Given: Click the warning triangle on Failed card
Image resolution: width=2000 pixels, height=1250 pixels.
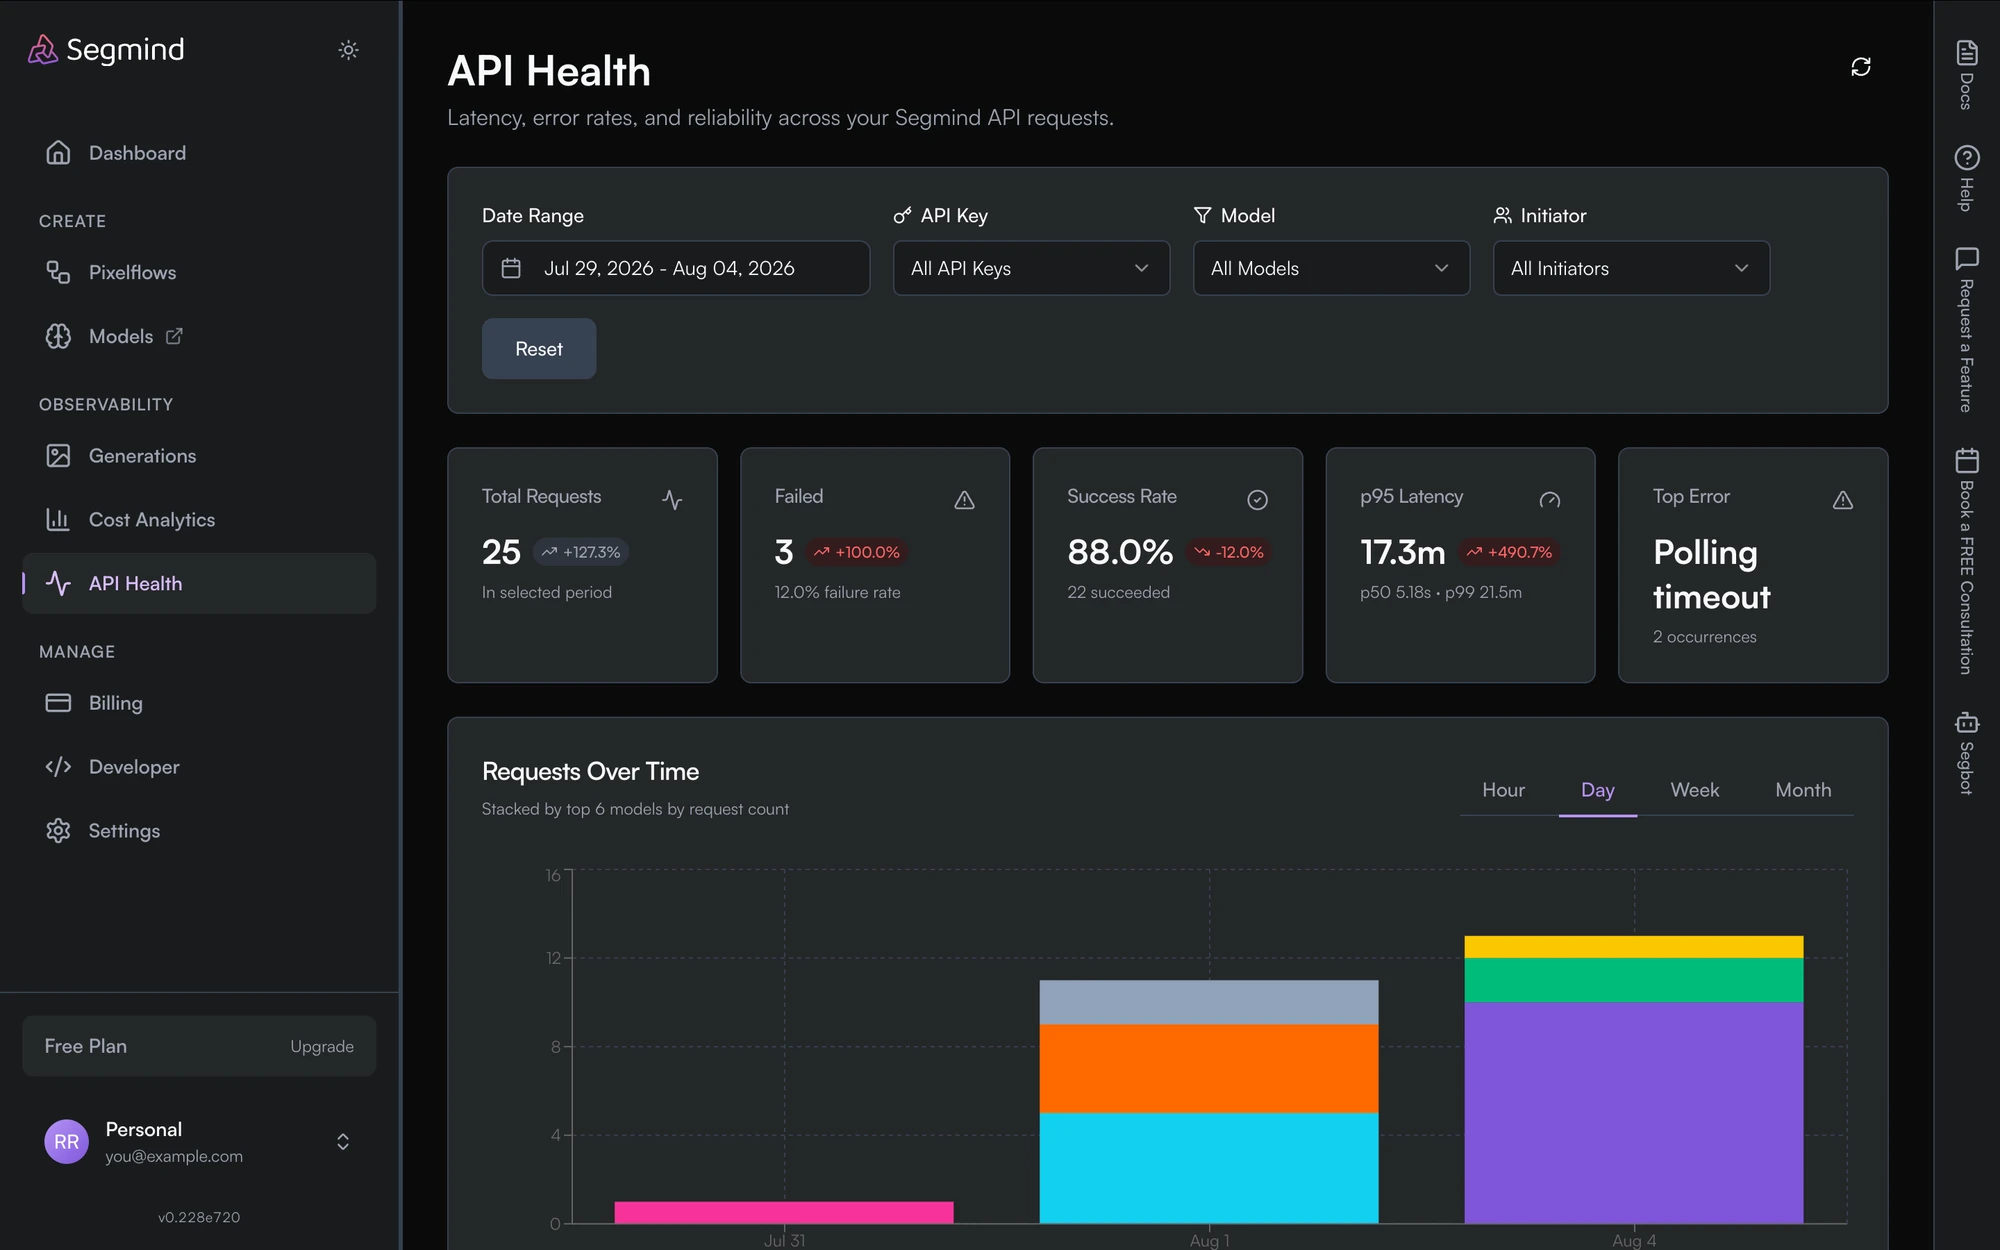Looking at the screenshot, I should pos(964,499).
